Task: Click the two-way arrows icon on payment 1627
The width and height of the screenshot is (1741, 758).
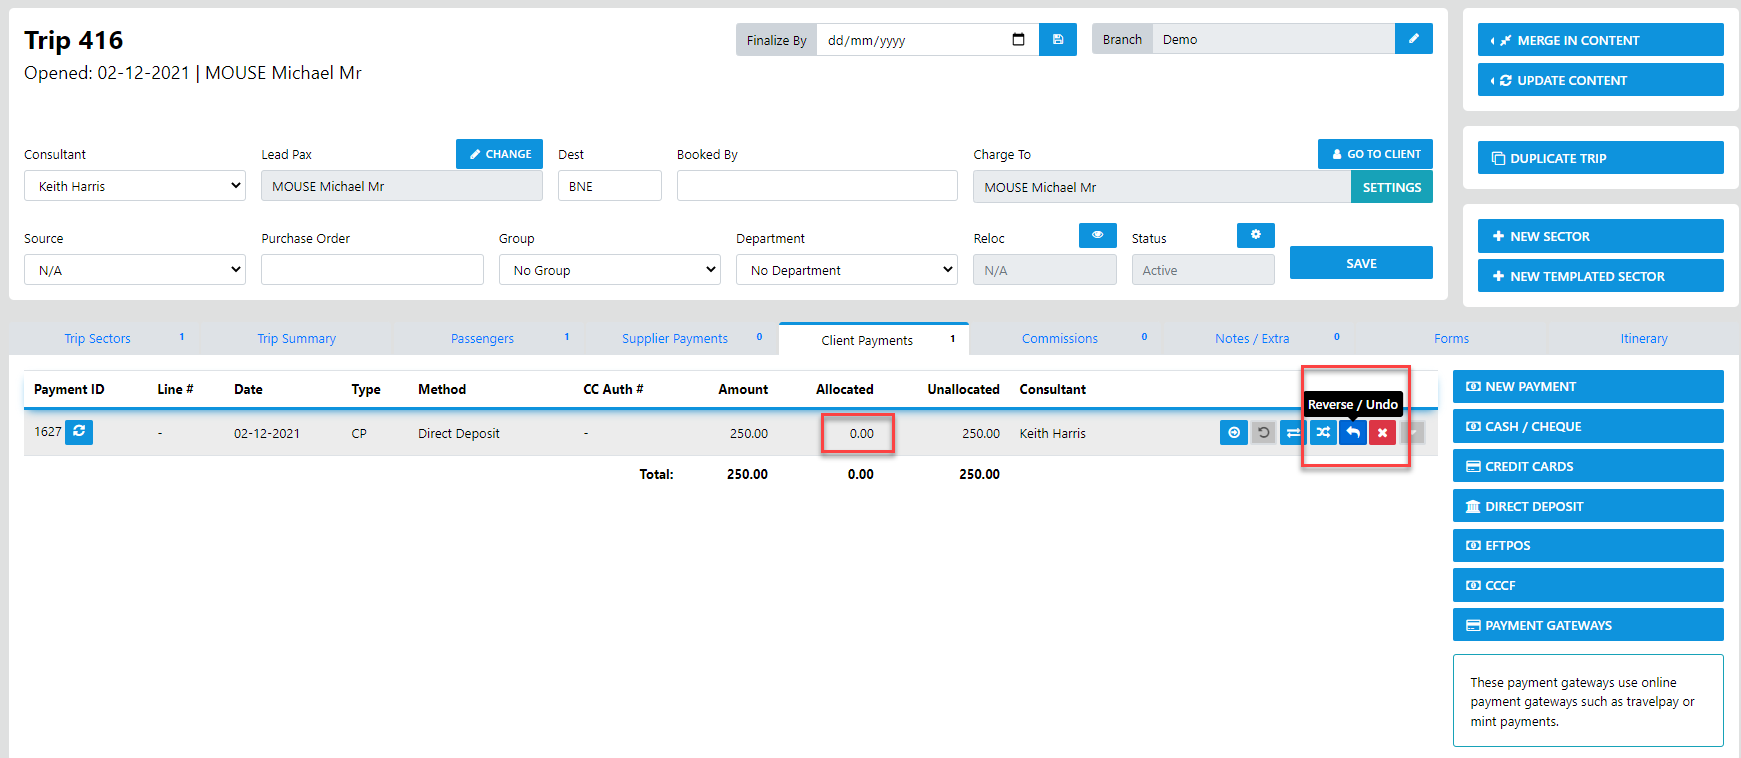Action: (x=1293, y=433)
